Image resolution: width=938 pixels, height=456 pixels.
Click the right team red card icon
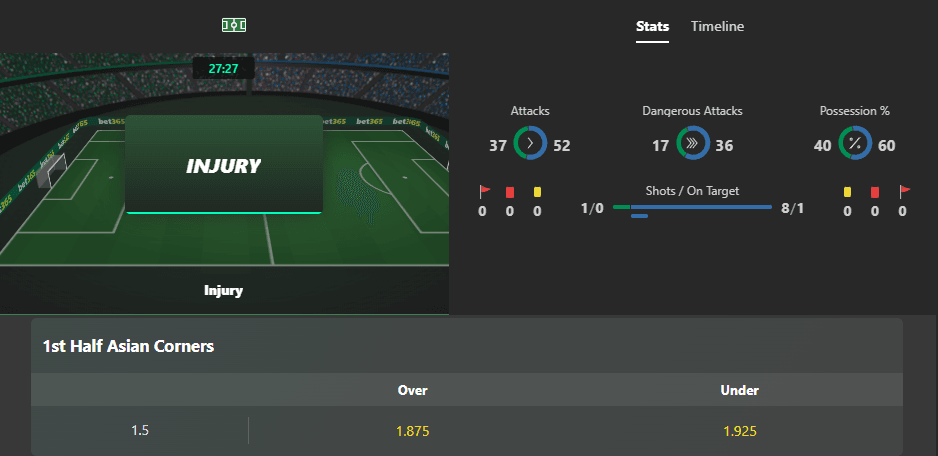coord(875,192)
